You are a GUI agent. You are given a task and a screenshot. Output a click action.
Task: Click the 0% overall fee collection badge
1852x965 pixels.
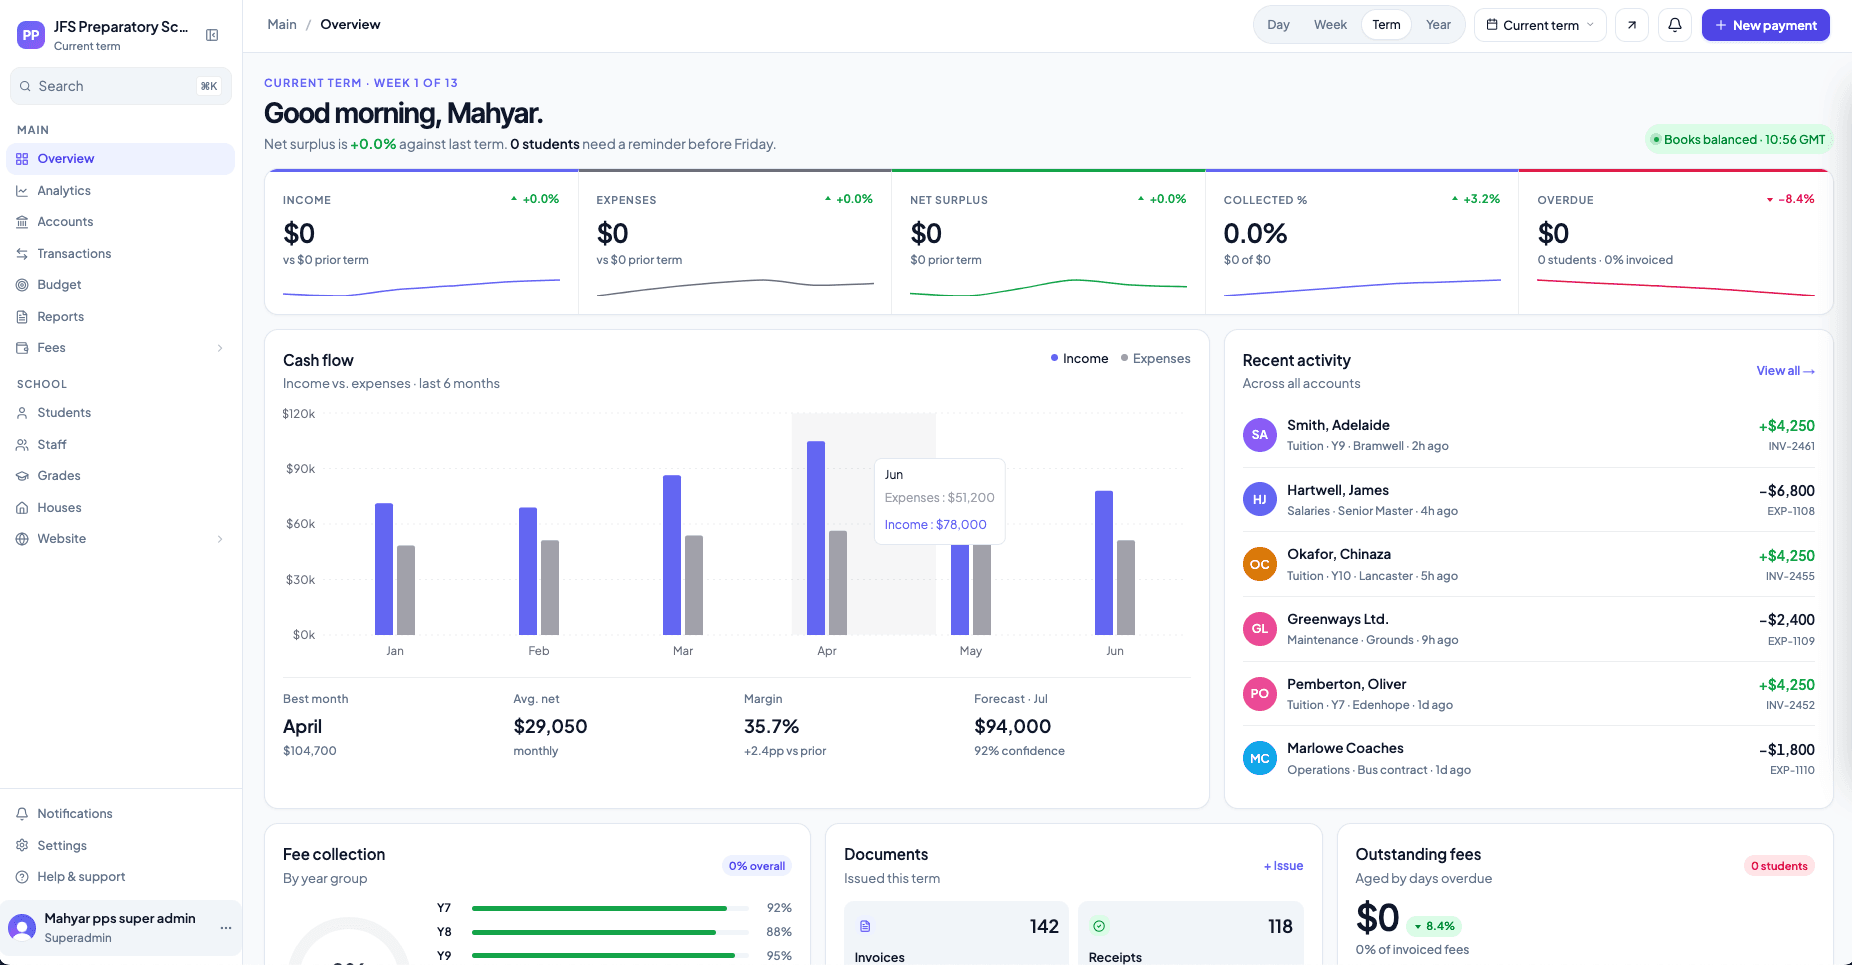pos(757,866)
